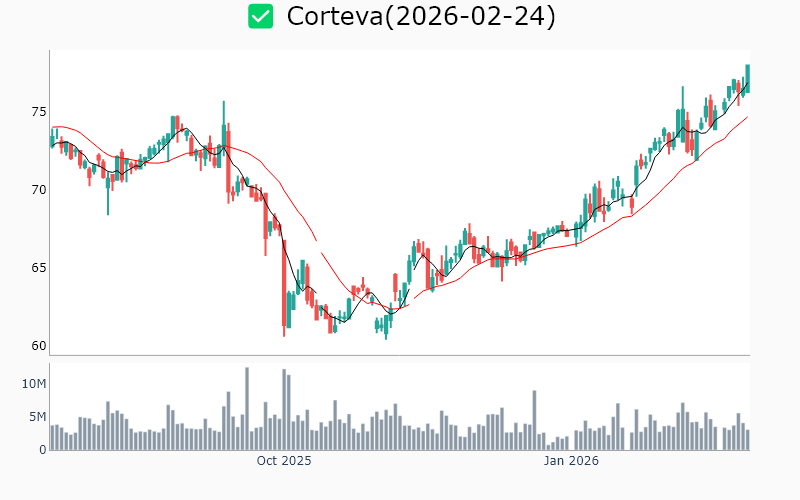Click the tallest bar in the volume chart
Viewport: 800px width, 500px height.
[x=247, y=409]
